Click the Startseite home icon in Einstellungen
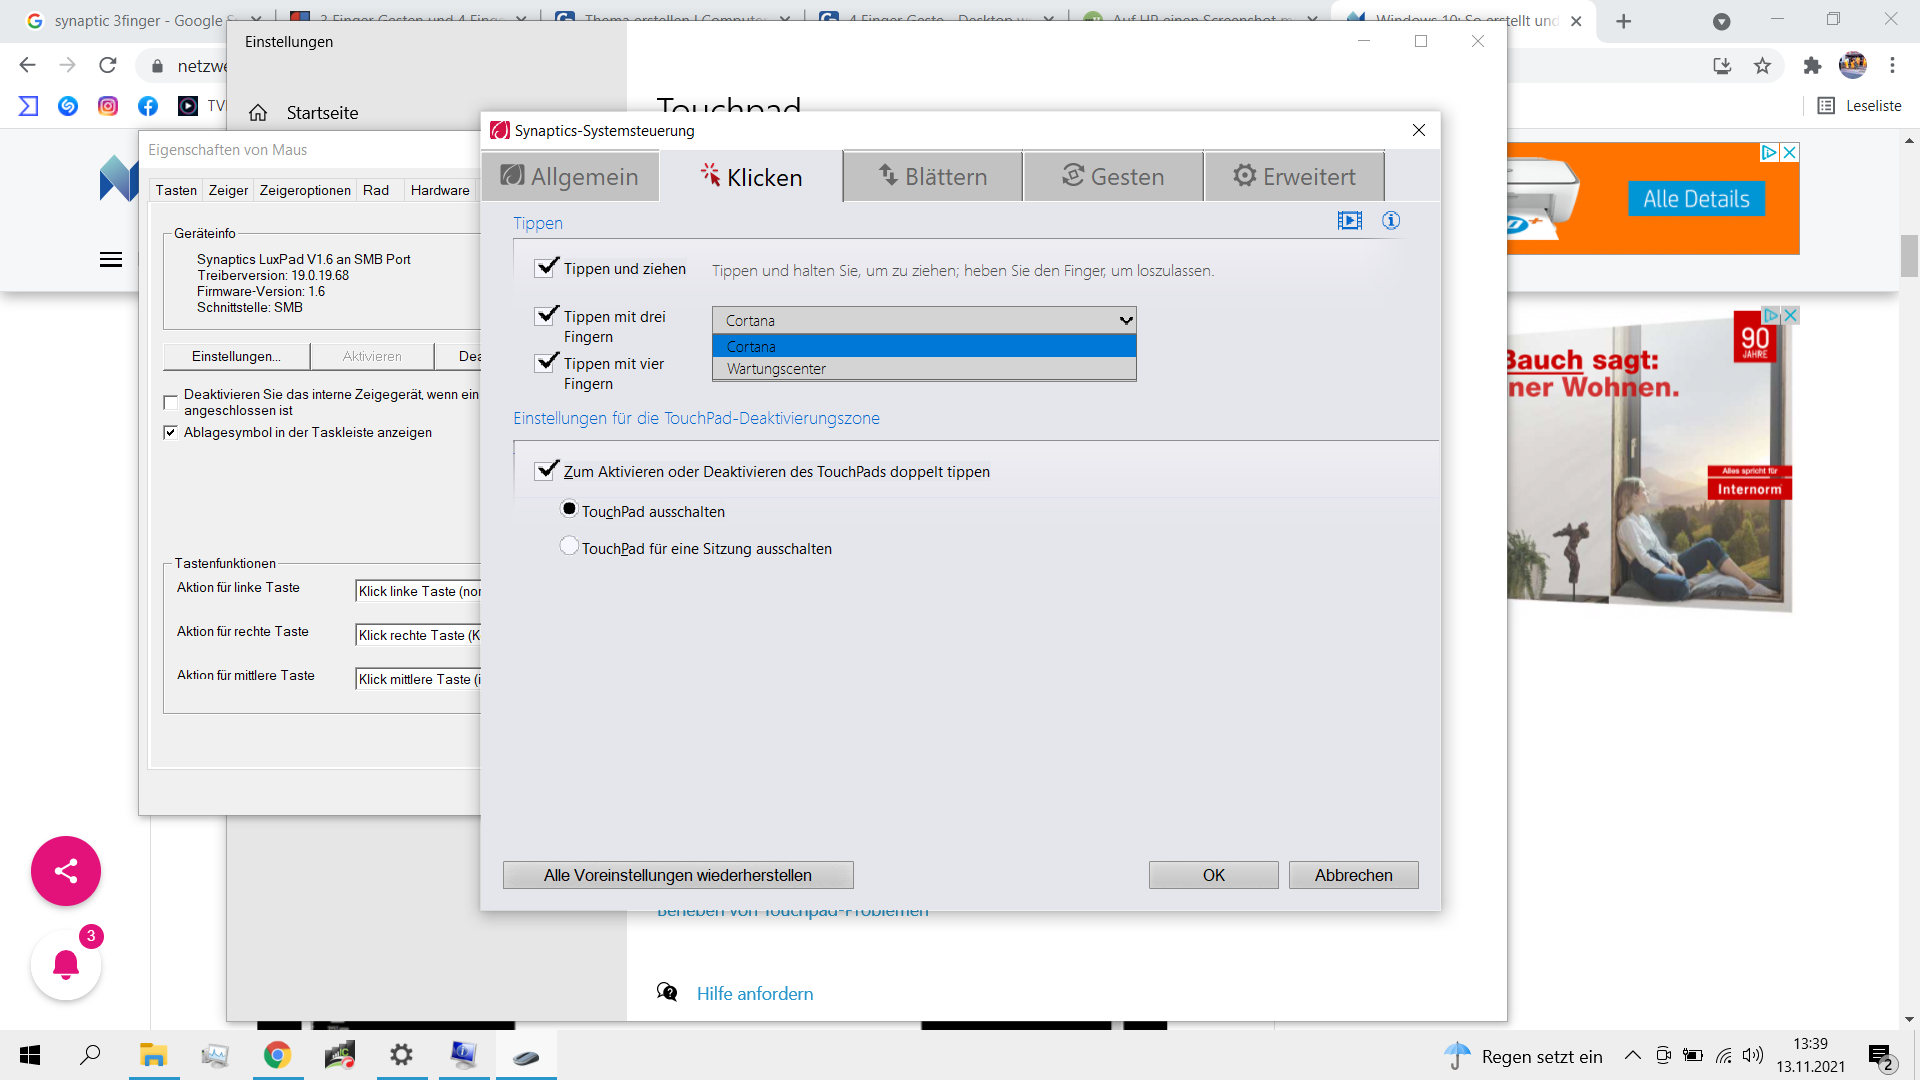The height and width of the screenshot is (1080, 1920). click(x=258, y=113)
